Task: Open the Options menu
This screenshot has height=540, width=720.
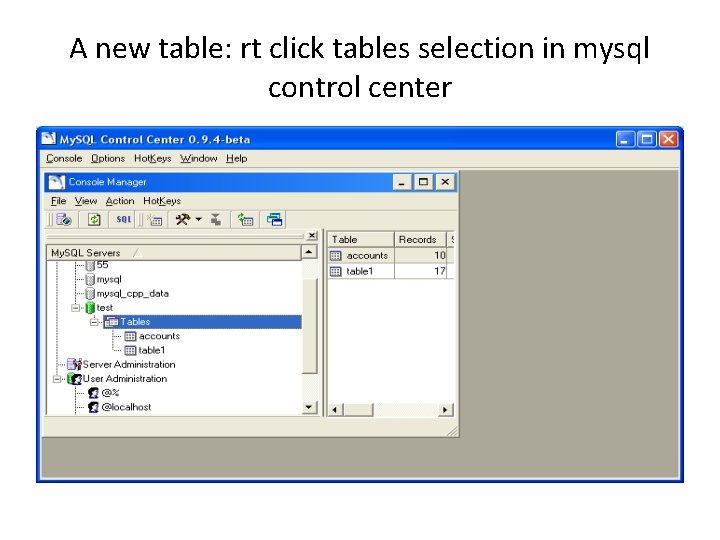Action: tap(107, 158)
